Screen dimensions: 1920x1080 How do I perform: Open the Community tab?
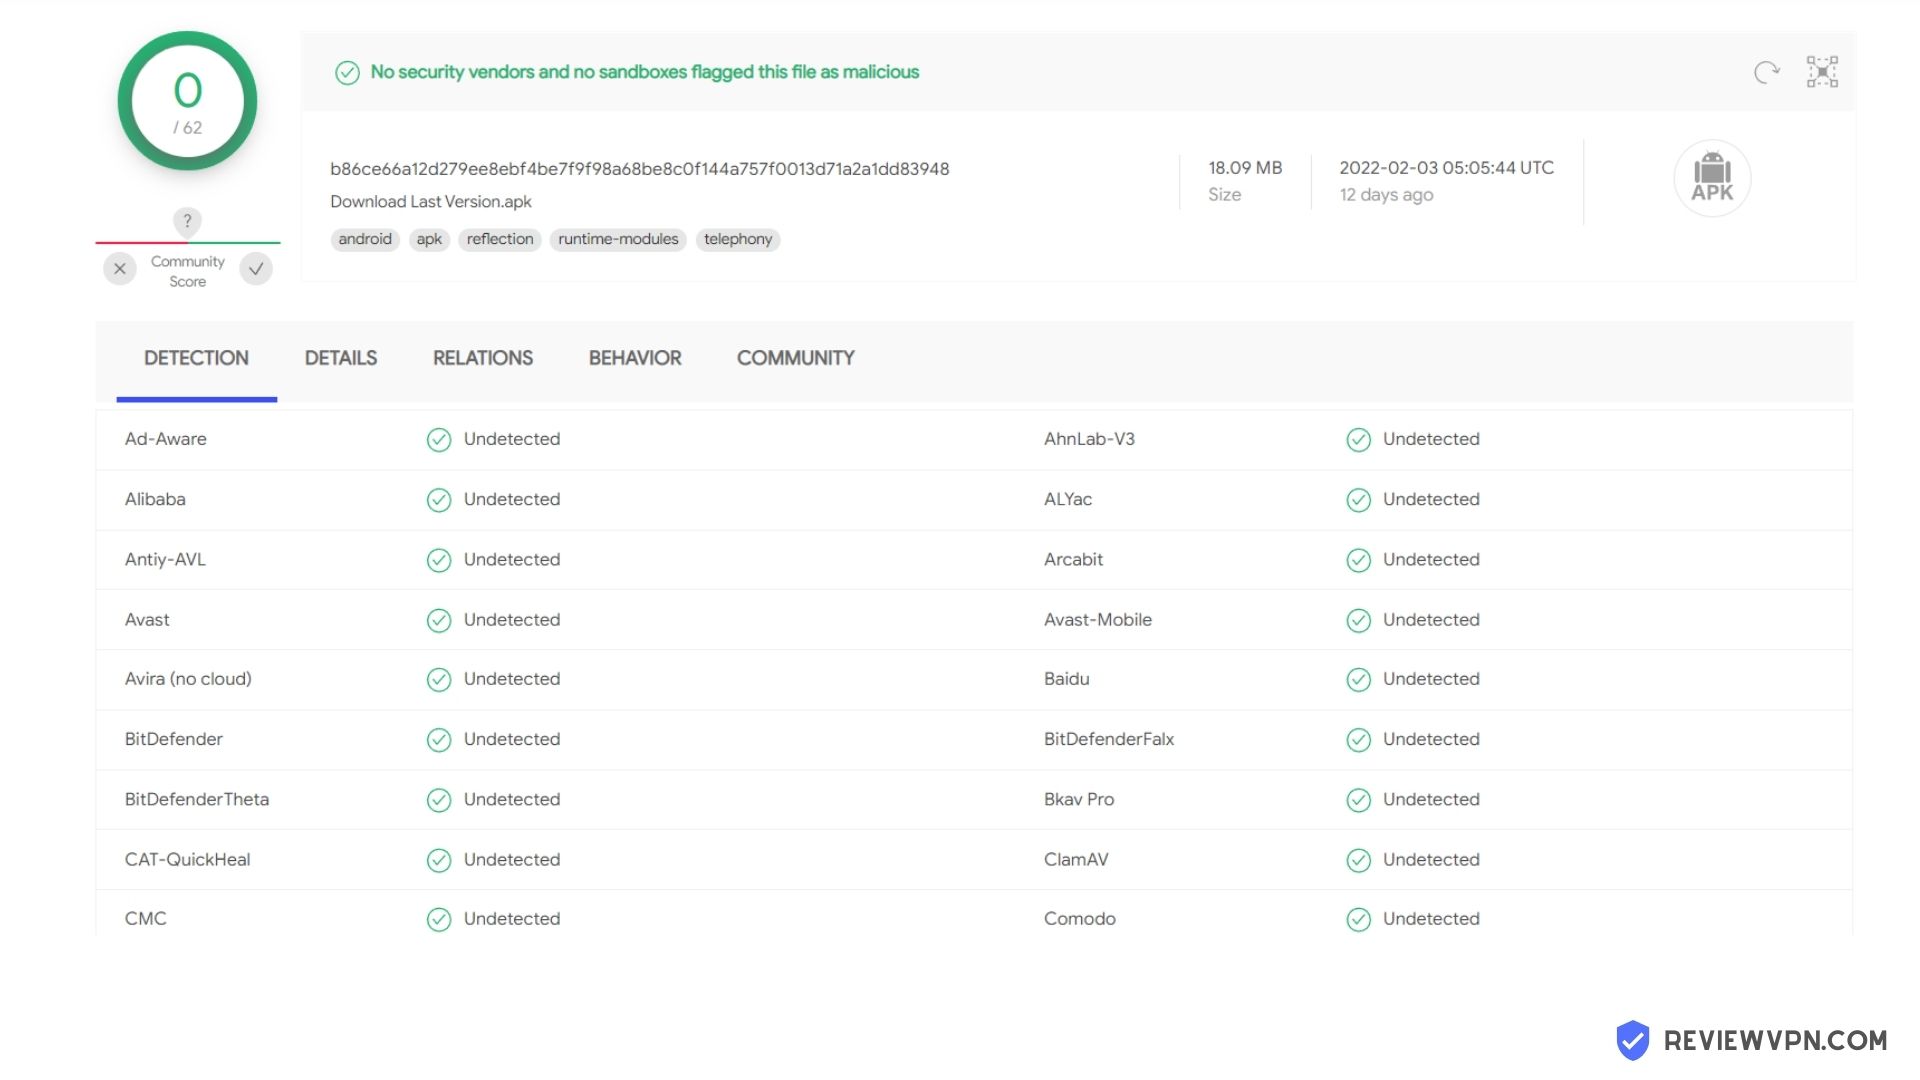point(796,358)
